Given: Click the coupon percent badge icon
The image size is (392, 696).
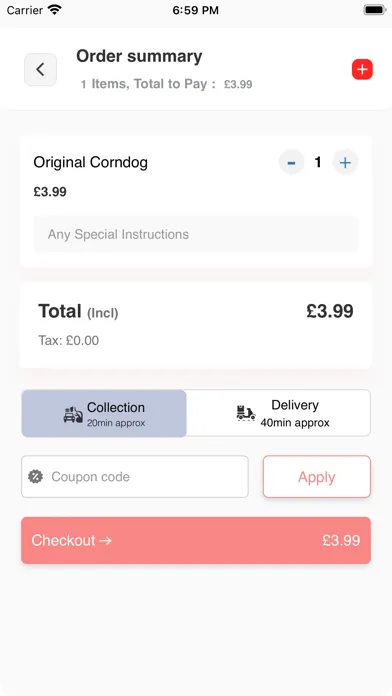Looking at the screenshot, I should point(36,477).
